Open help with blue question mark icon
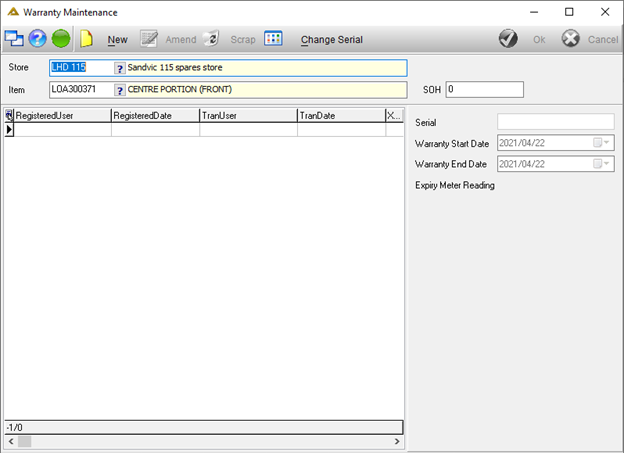The image size is (624, 453). pos(37,39)
